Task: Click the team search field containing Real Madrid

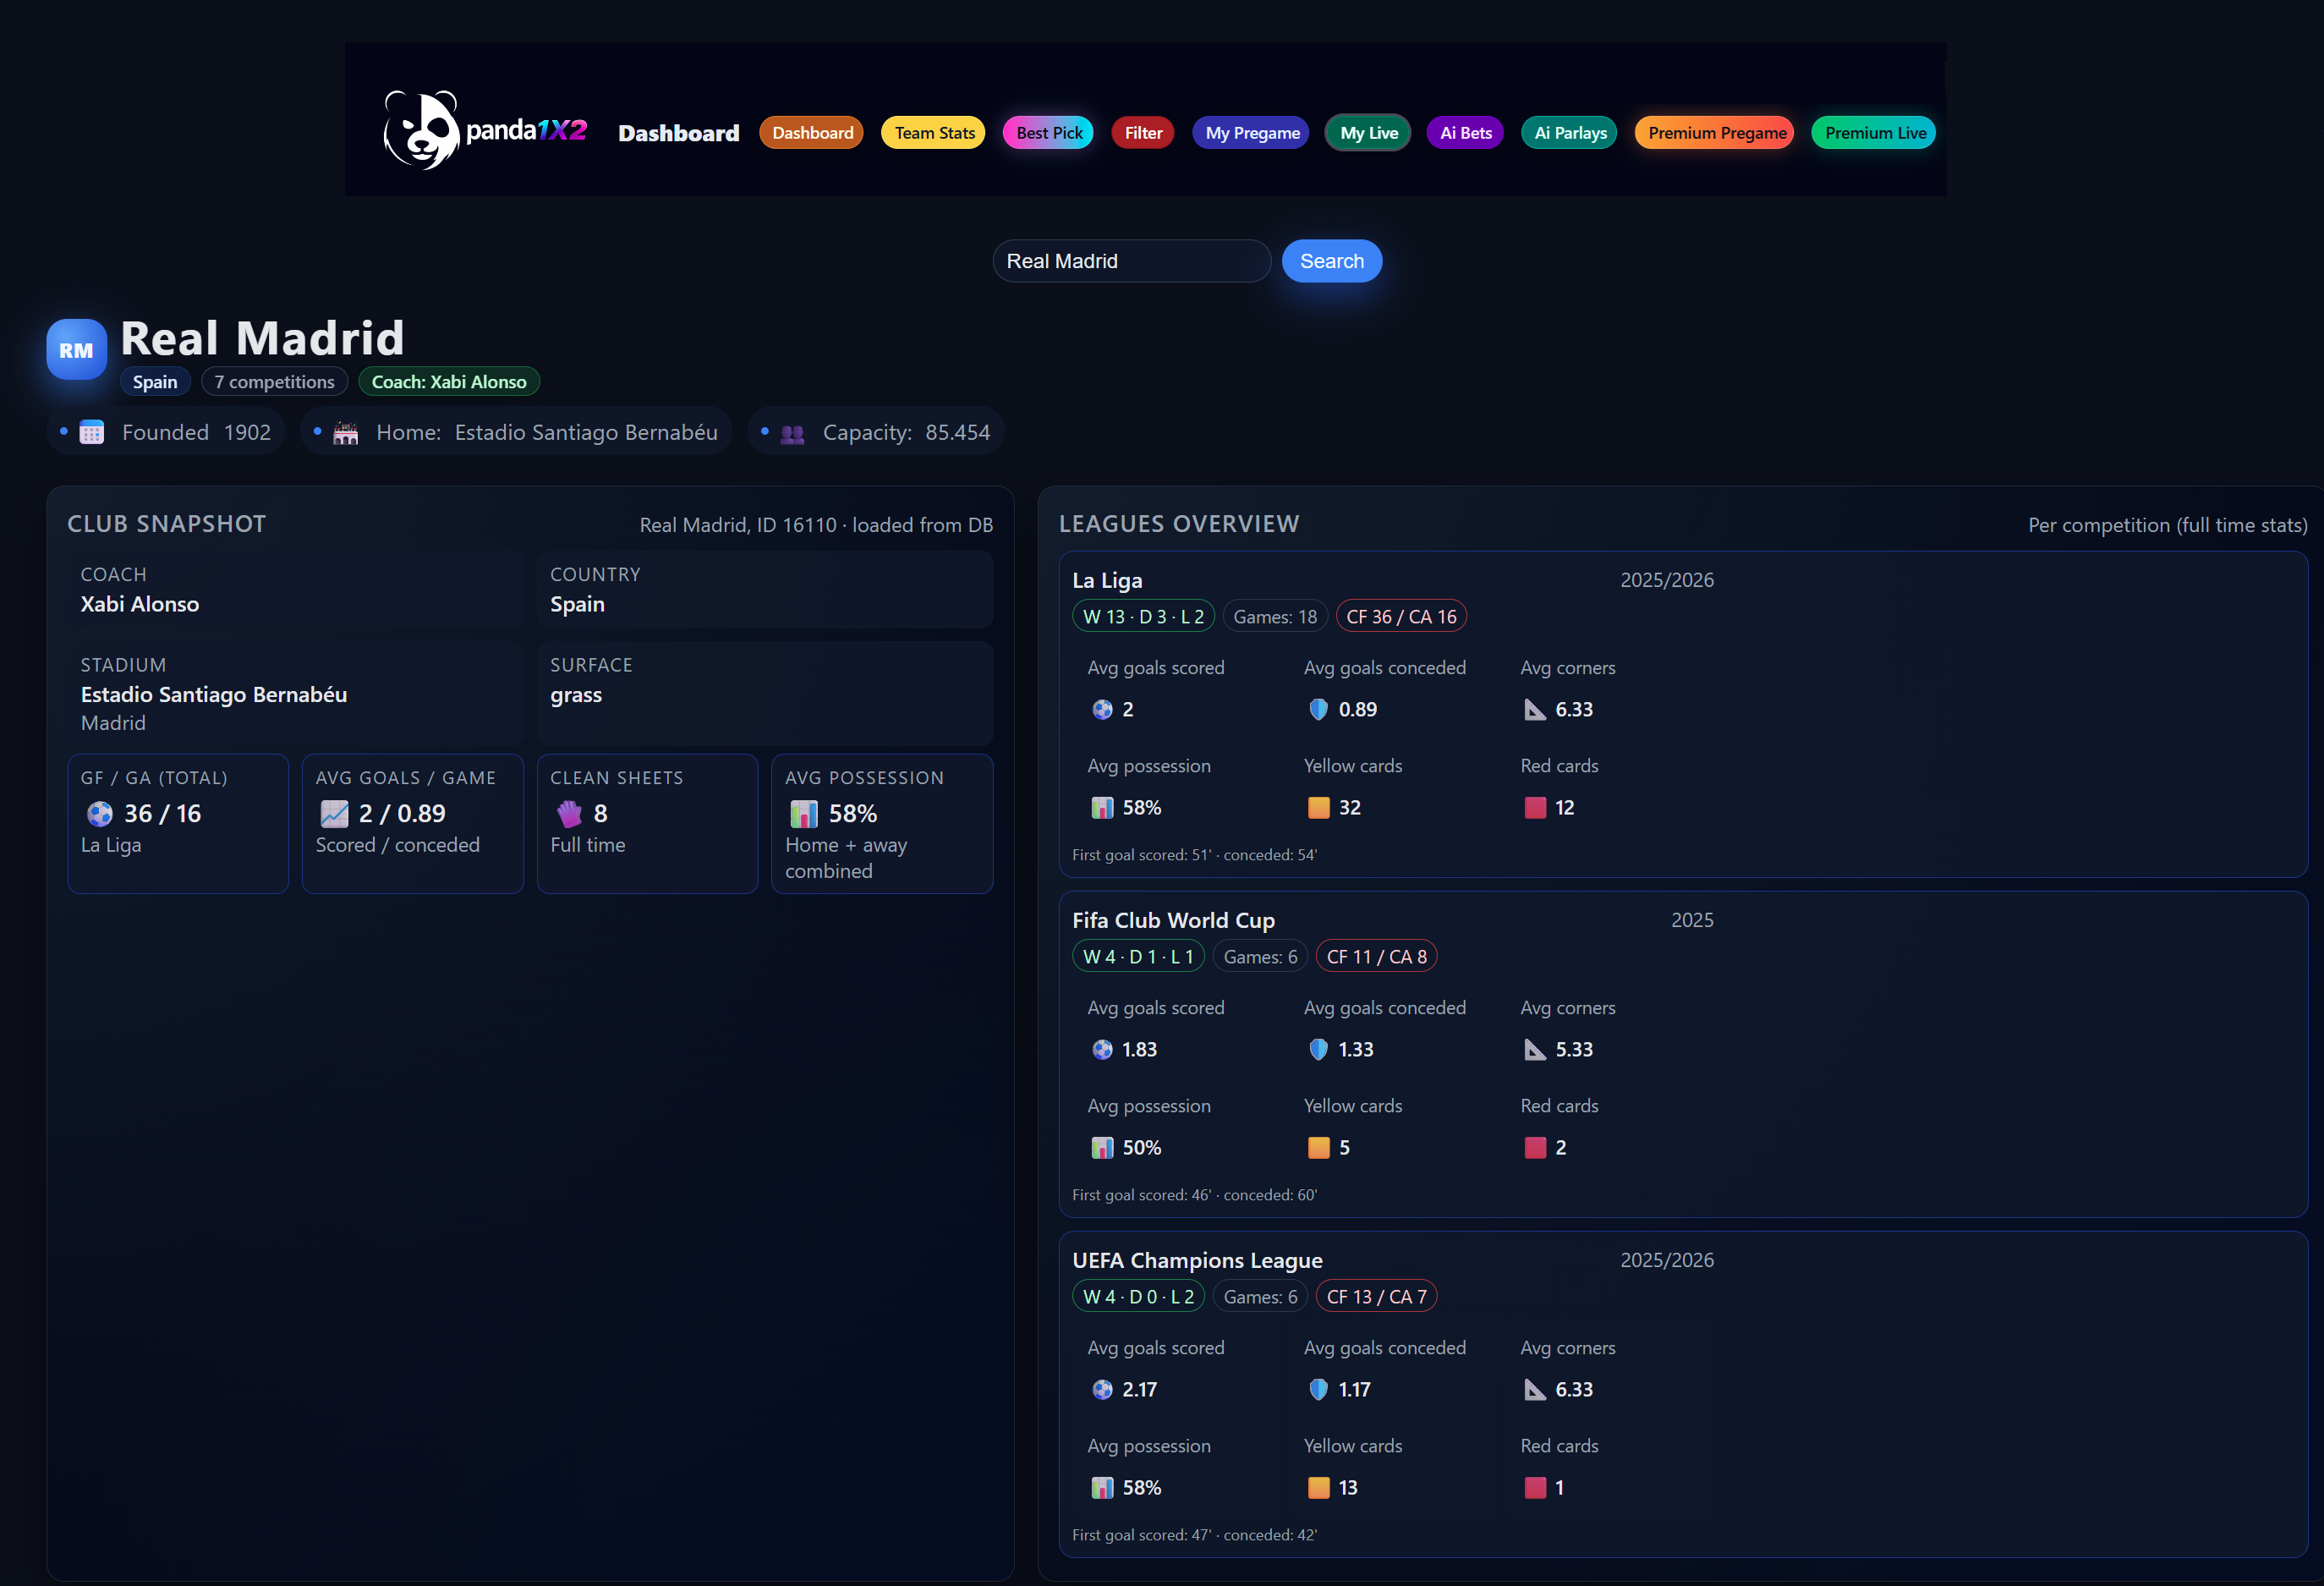Action: (x=1132, y=261)
